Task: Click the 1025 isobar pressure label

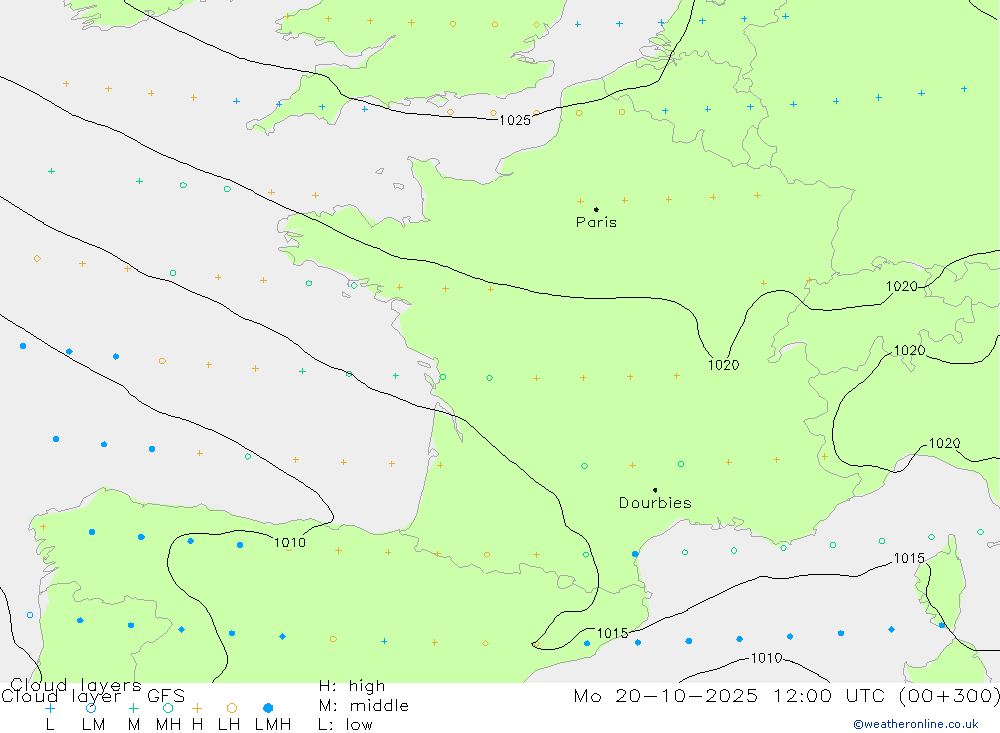Action: [x=515, y=120]
